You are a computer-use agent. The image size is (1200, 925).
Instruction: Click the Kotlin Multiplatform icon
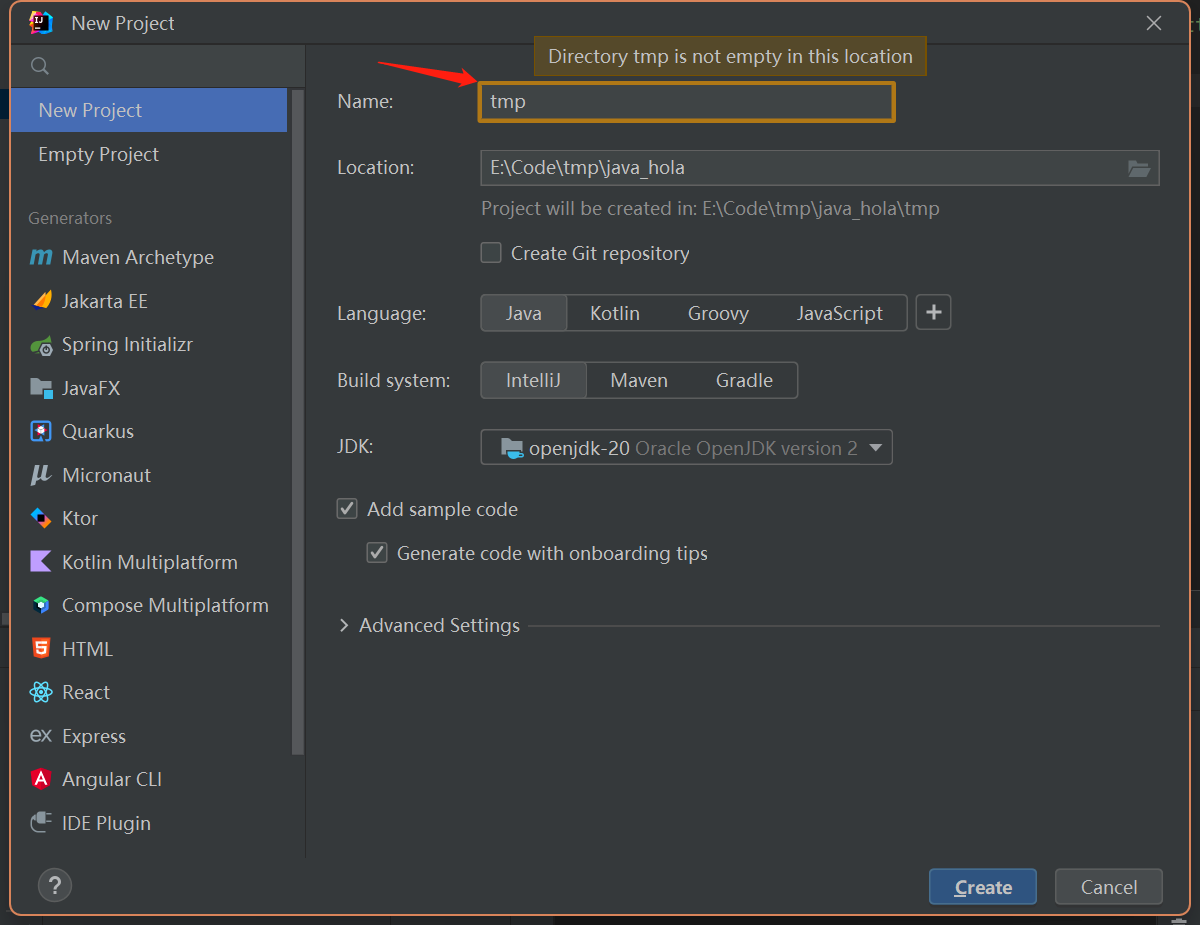[x=41, y=562]
